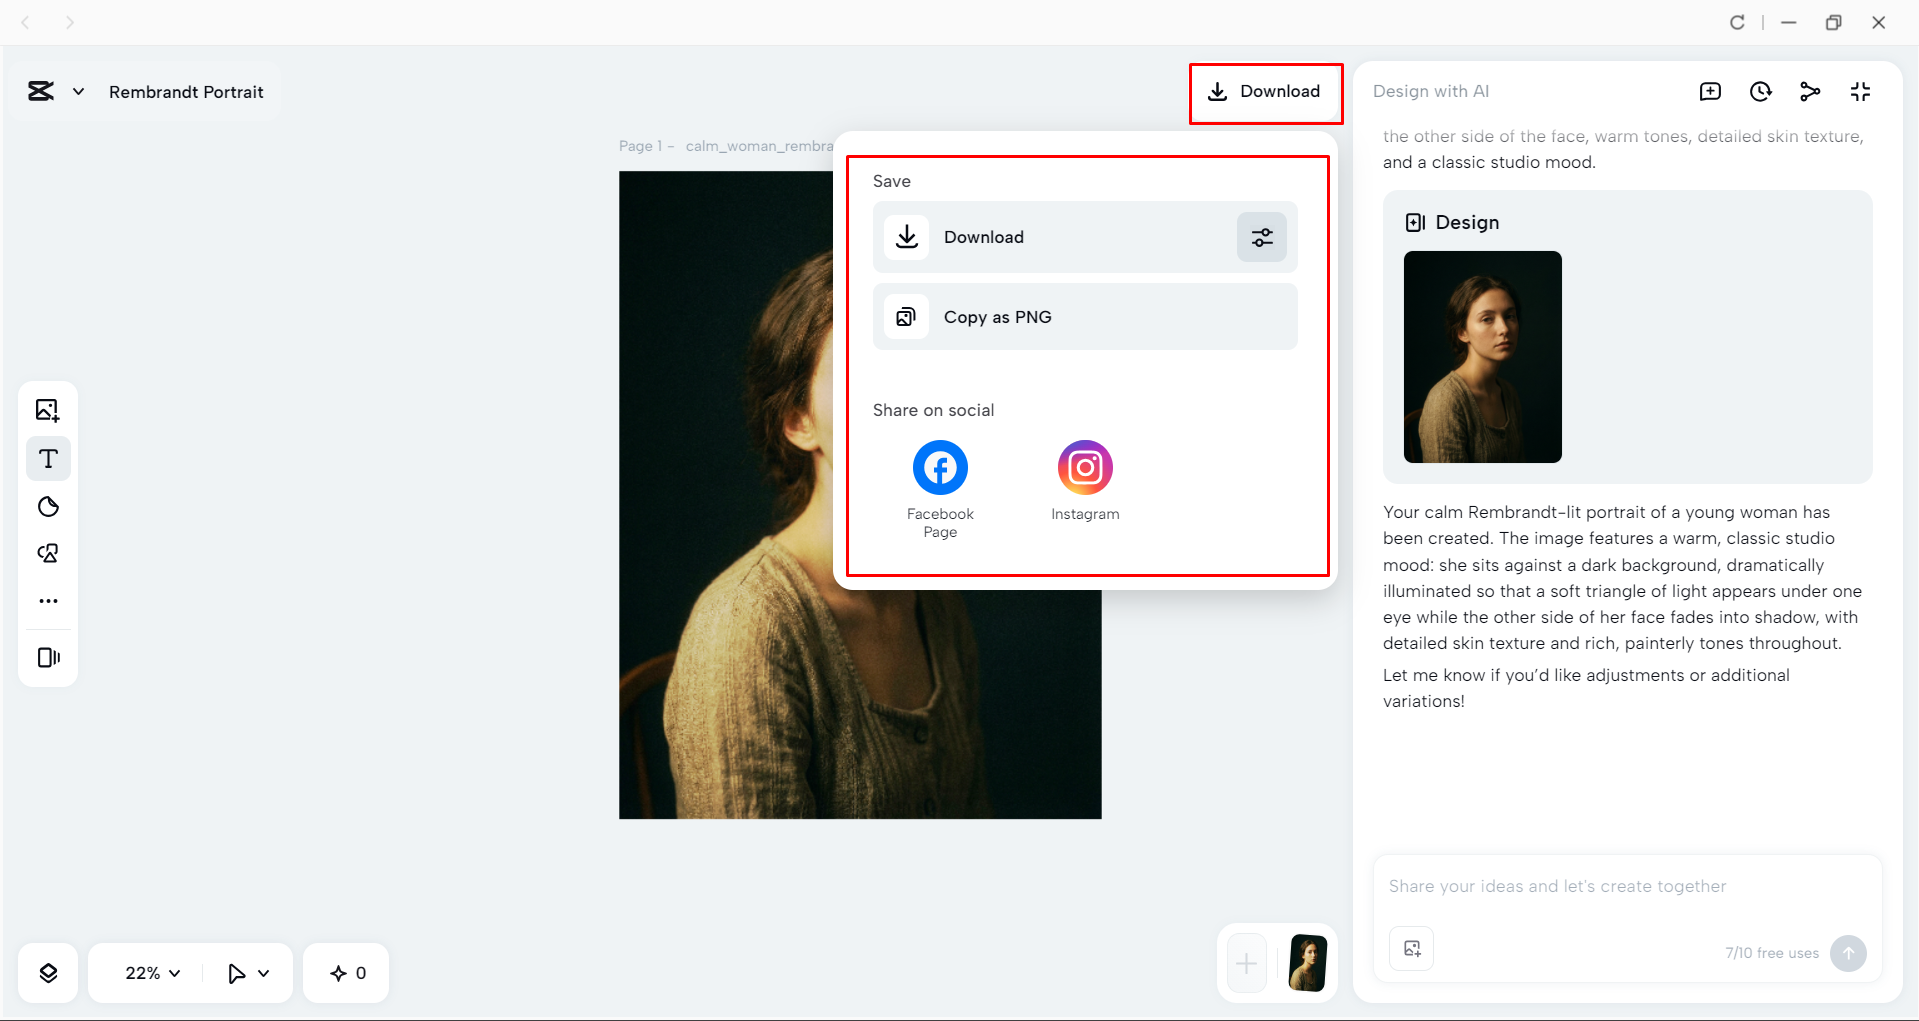Open the shapes tool in the sidebar
This screenshot has height=1021, width=1919.
pyautogui.click(x=48, y=507)
